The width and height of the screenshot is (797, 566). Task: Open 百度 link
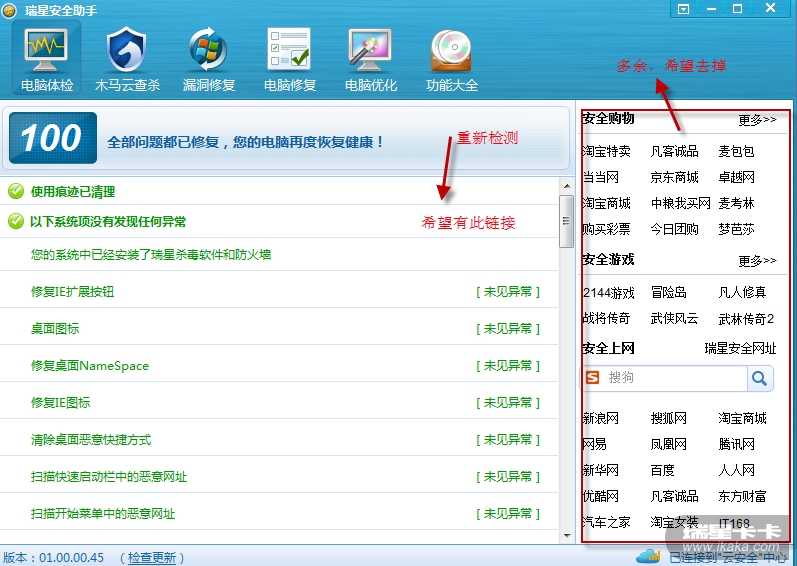[x=662, y=470]
